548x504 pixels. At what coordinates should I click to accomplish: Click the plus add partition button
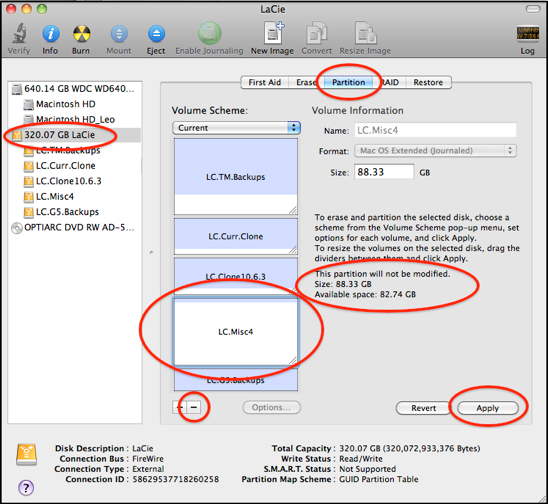(180, 407)
